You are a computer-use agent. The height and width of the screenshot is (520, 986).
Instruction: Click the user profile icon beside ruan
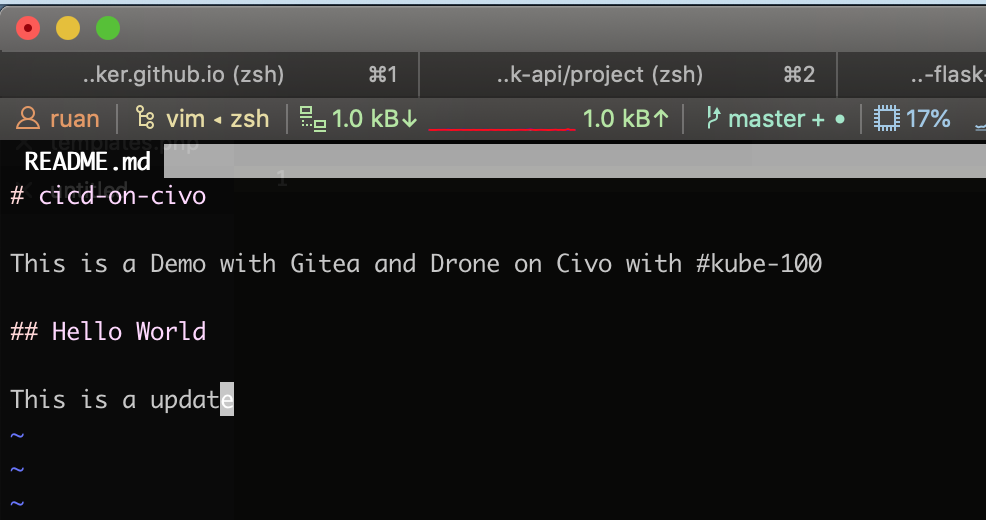[x=28, y=118]
